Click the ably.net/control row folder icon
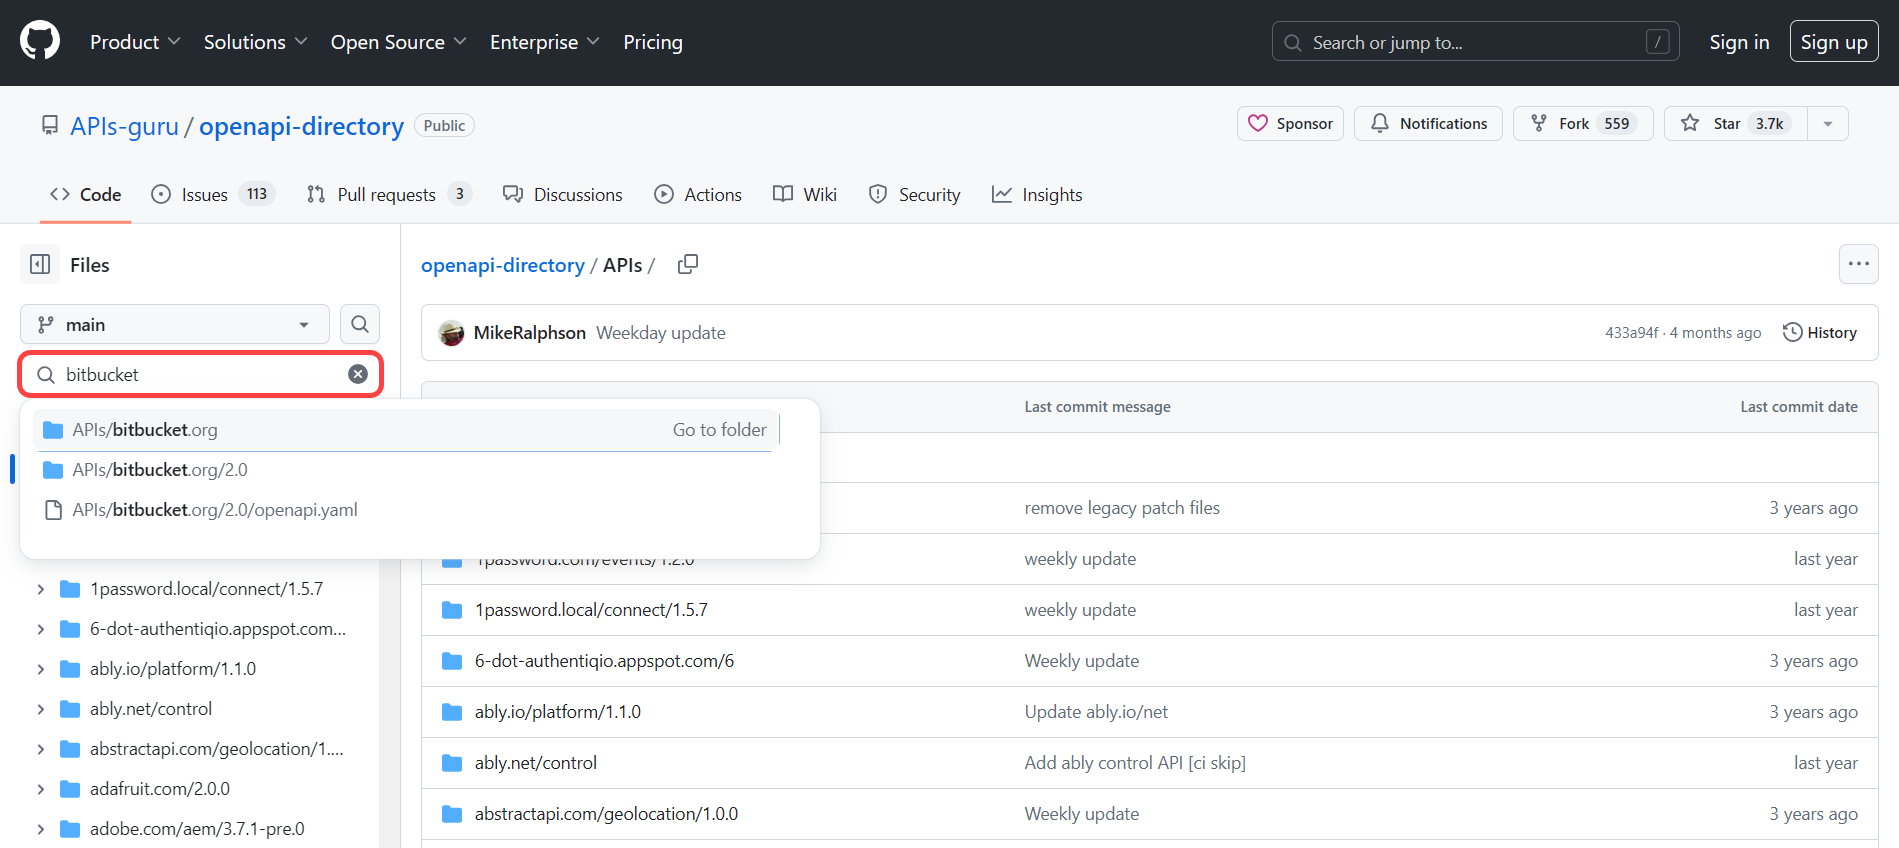Image resolution: width=1899 pixels, height=848 pixels. coord(452,763)
